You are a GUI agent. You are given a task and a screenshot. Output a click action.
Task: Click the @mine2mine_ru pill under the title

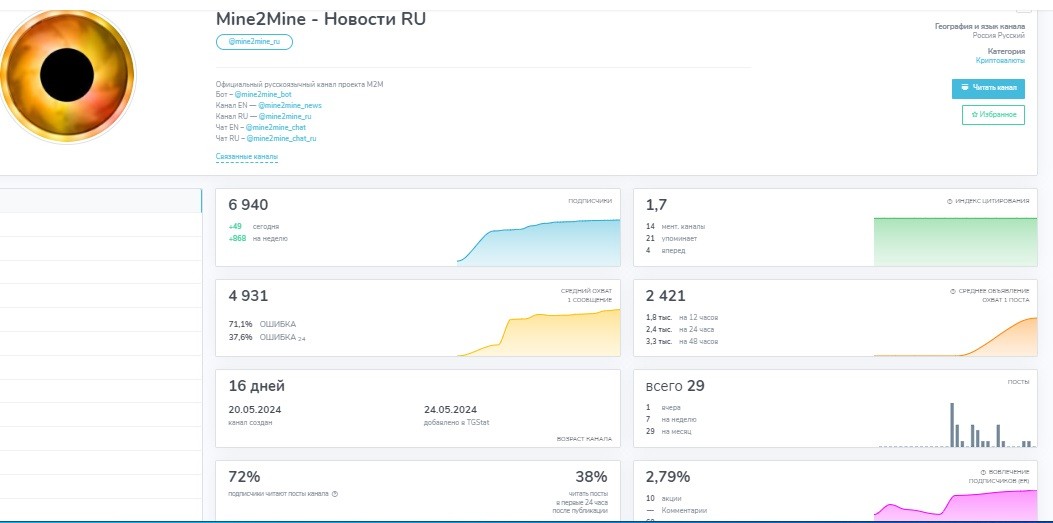(254, 42)
